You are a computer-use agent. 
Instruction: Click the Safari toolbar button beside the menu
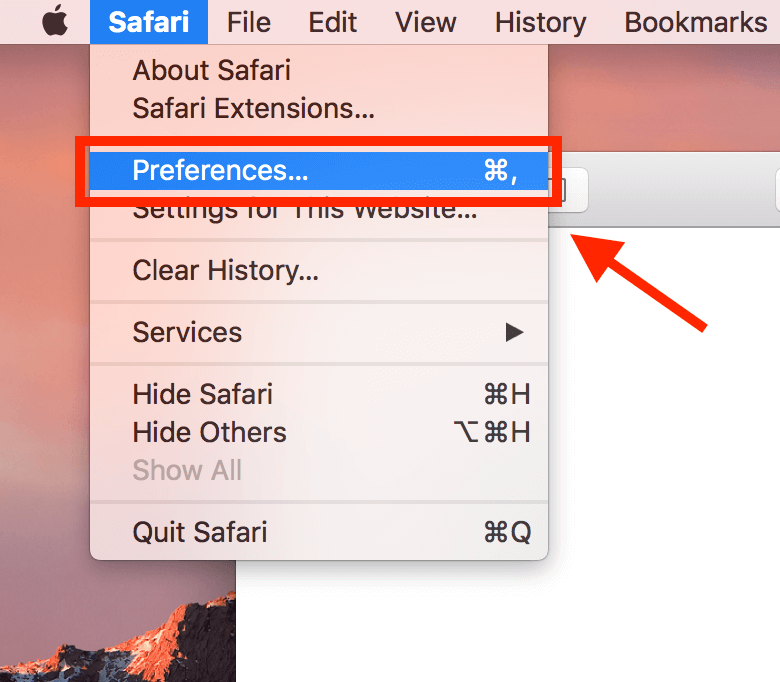point(569,190)
